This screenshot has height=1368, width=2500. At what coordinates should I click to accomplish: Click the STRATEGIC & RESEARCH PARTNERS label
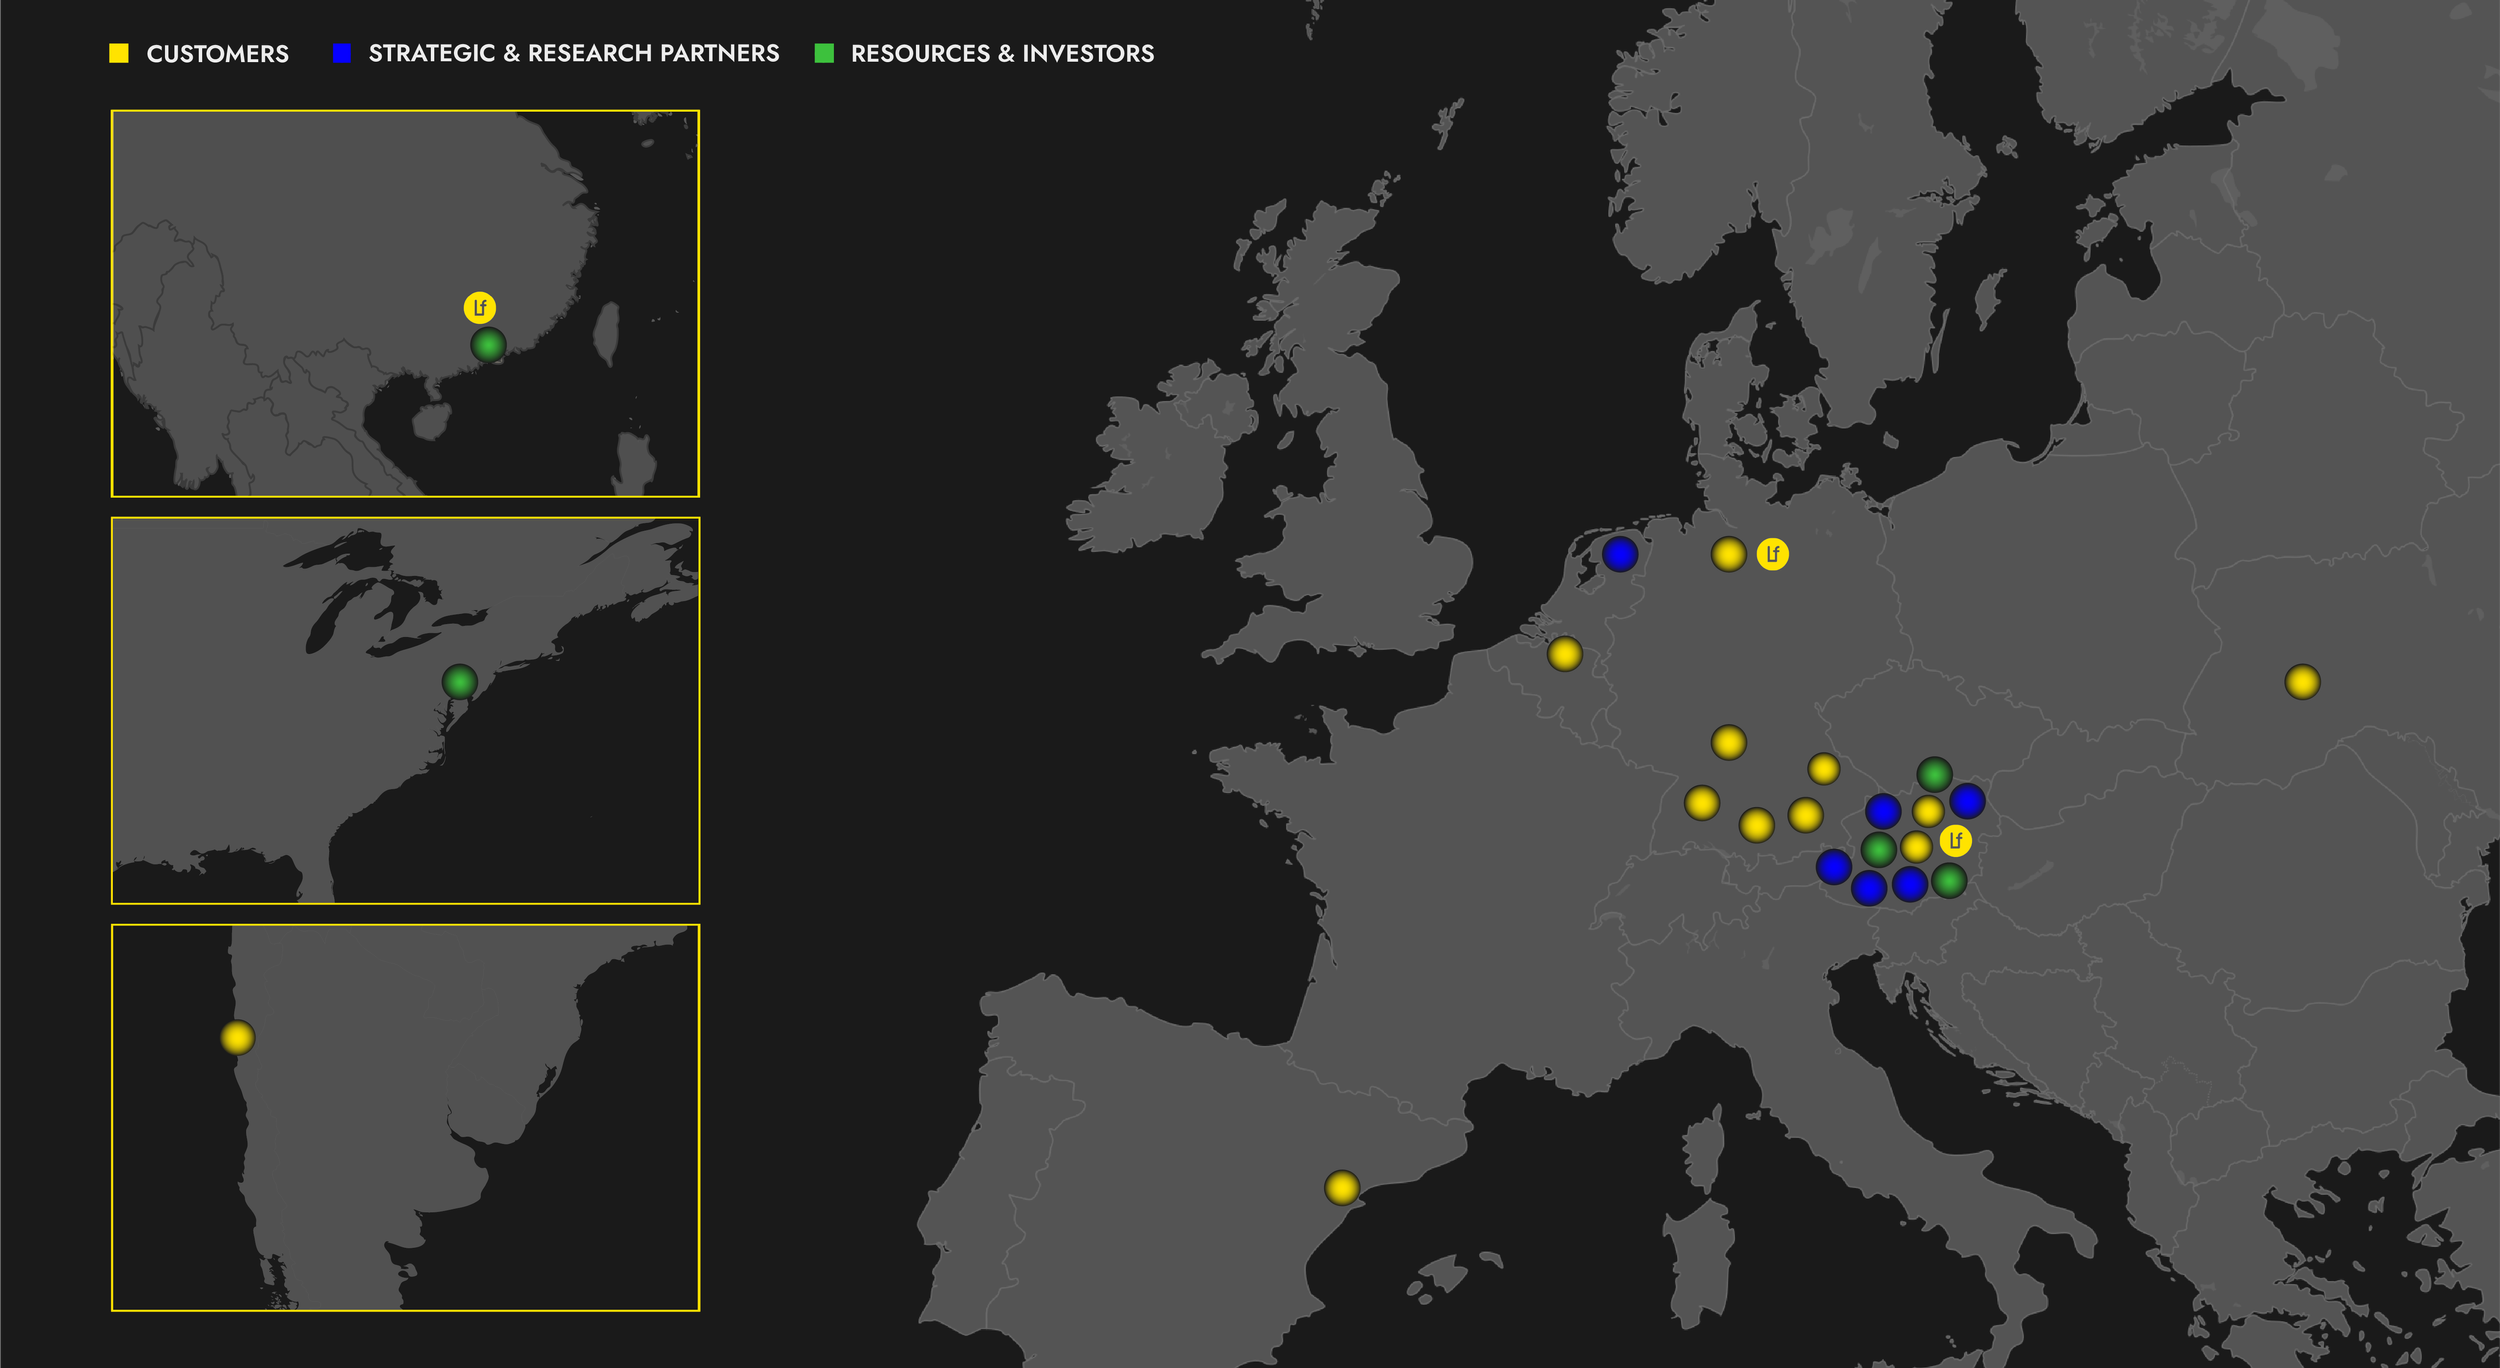575,53
